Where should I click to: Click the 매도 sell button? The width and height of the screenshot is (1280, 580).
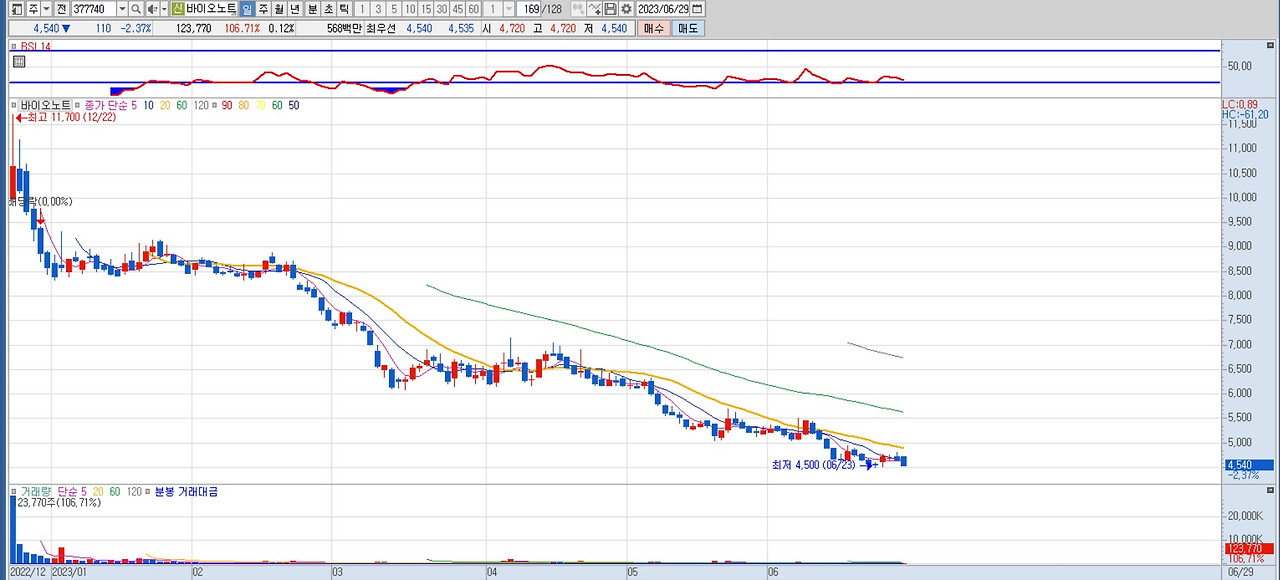[x=688, y=28]
